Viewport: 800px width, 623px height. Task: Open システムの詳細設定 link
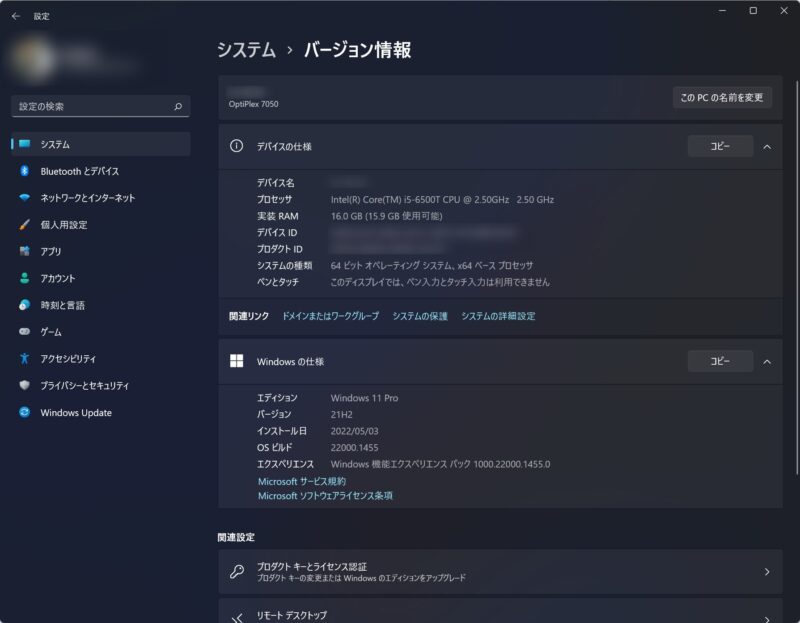coord(498,316)
